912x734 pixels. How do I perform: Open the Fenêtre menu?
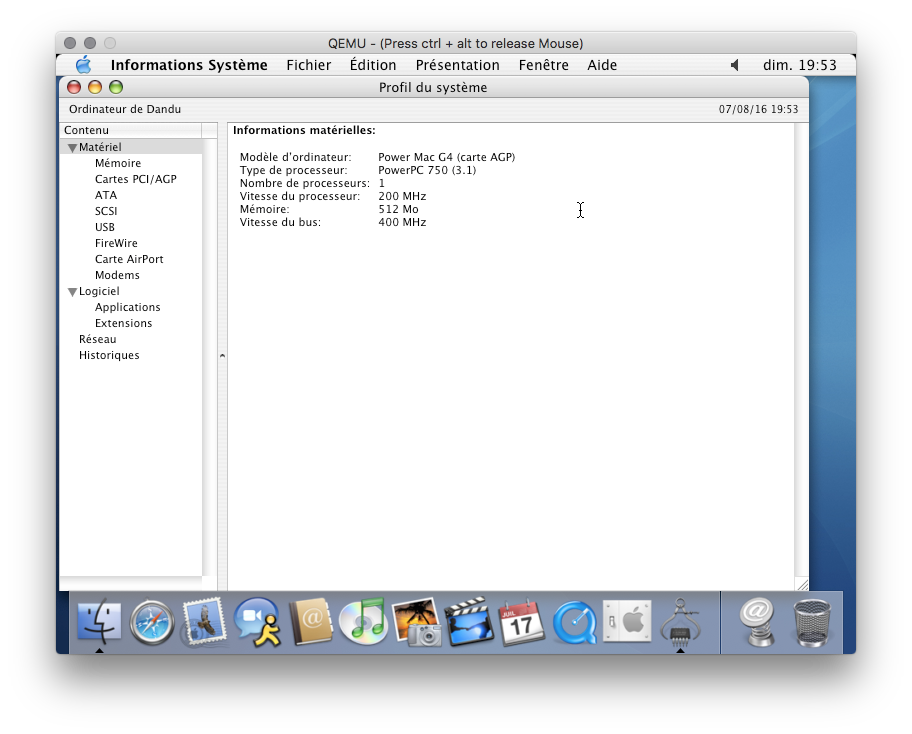click(543, 65)
